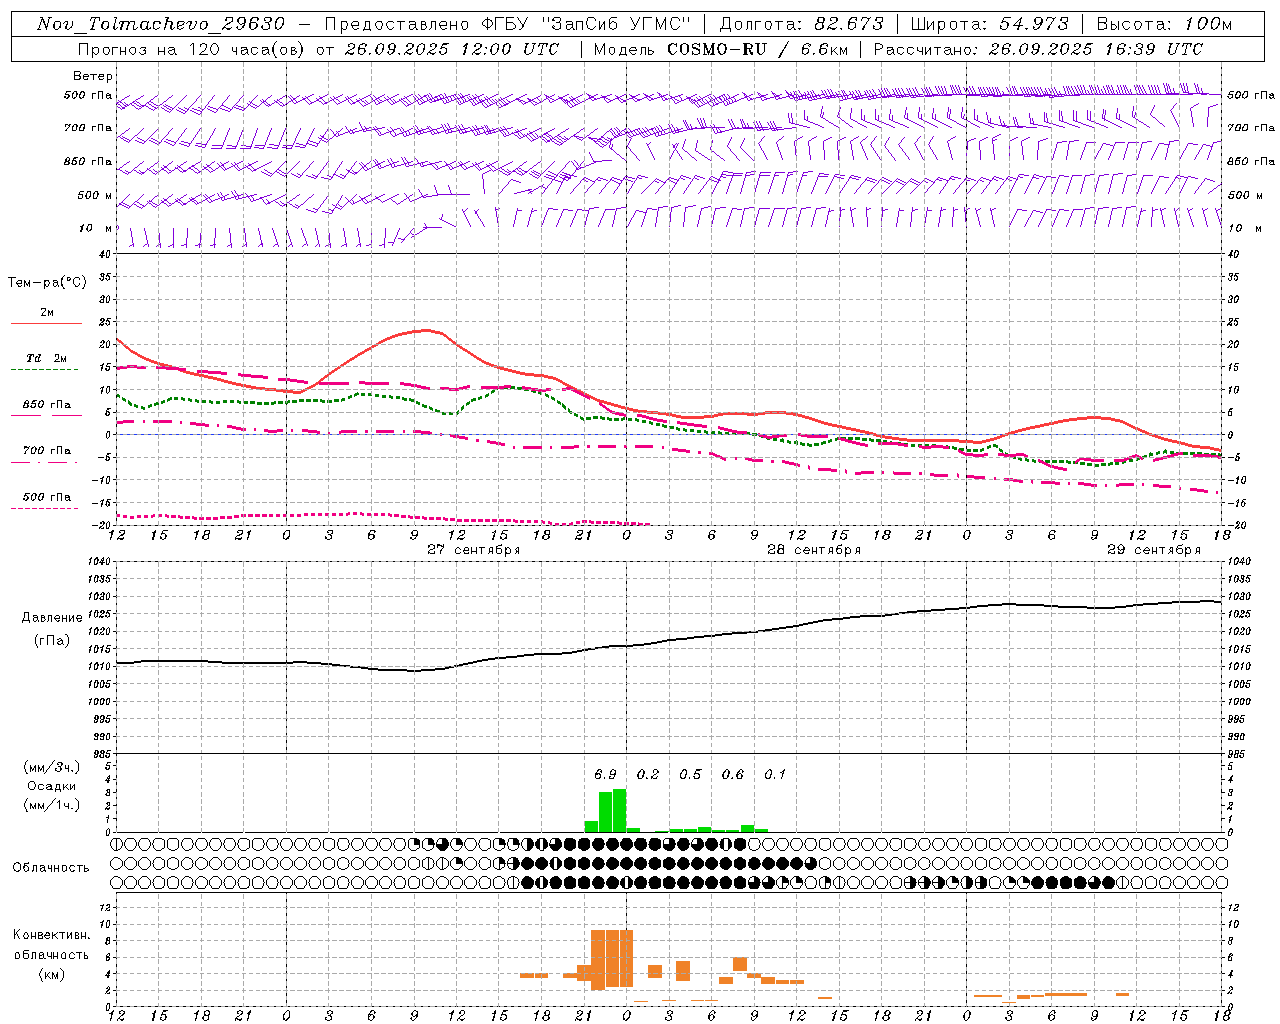
Task: Click the Тем-ра(°C) temperature axis label
Action: pos(47,283)
